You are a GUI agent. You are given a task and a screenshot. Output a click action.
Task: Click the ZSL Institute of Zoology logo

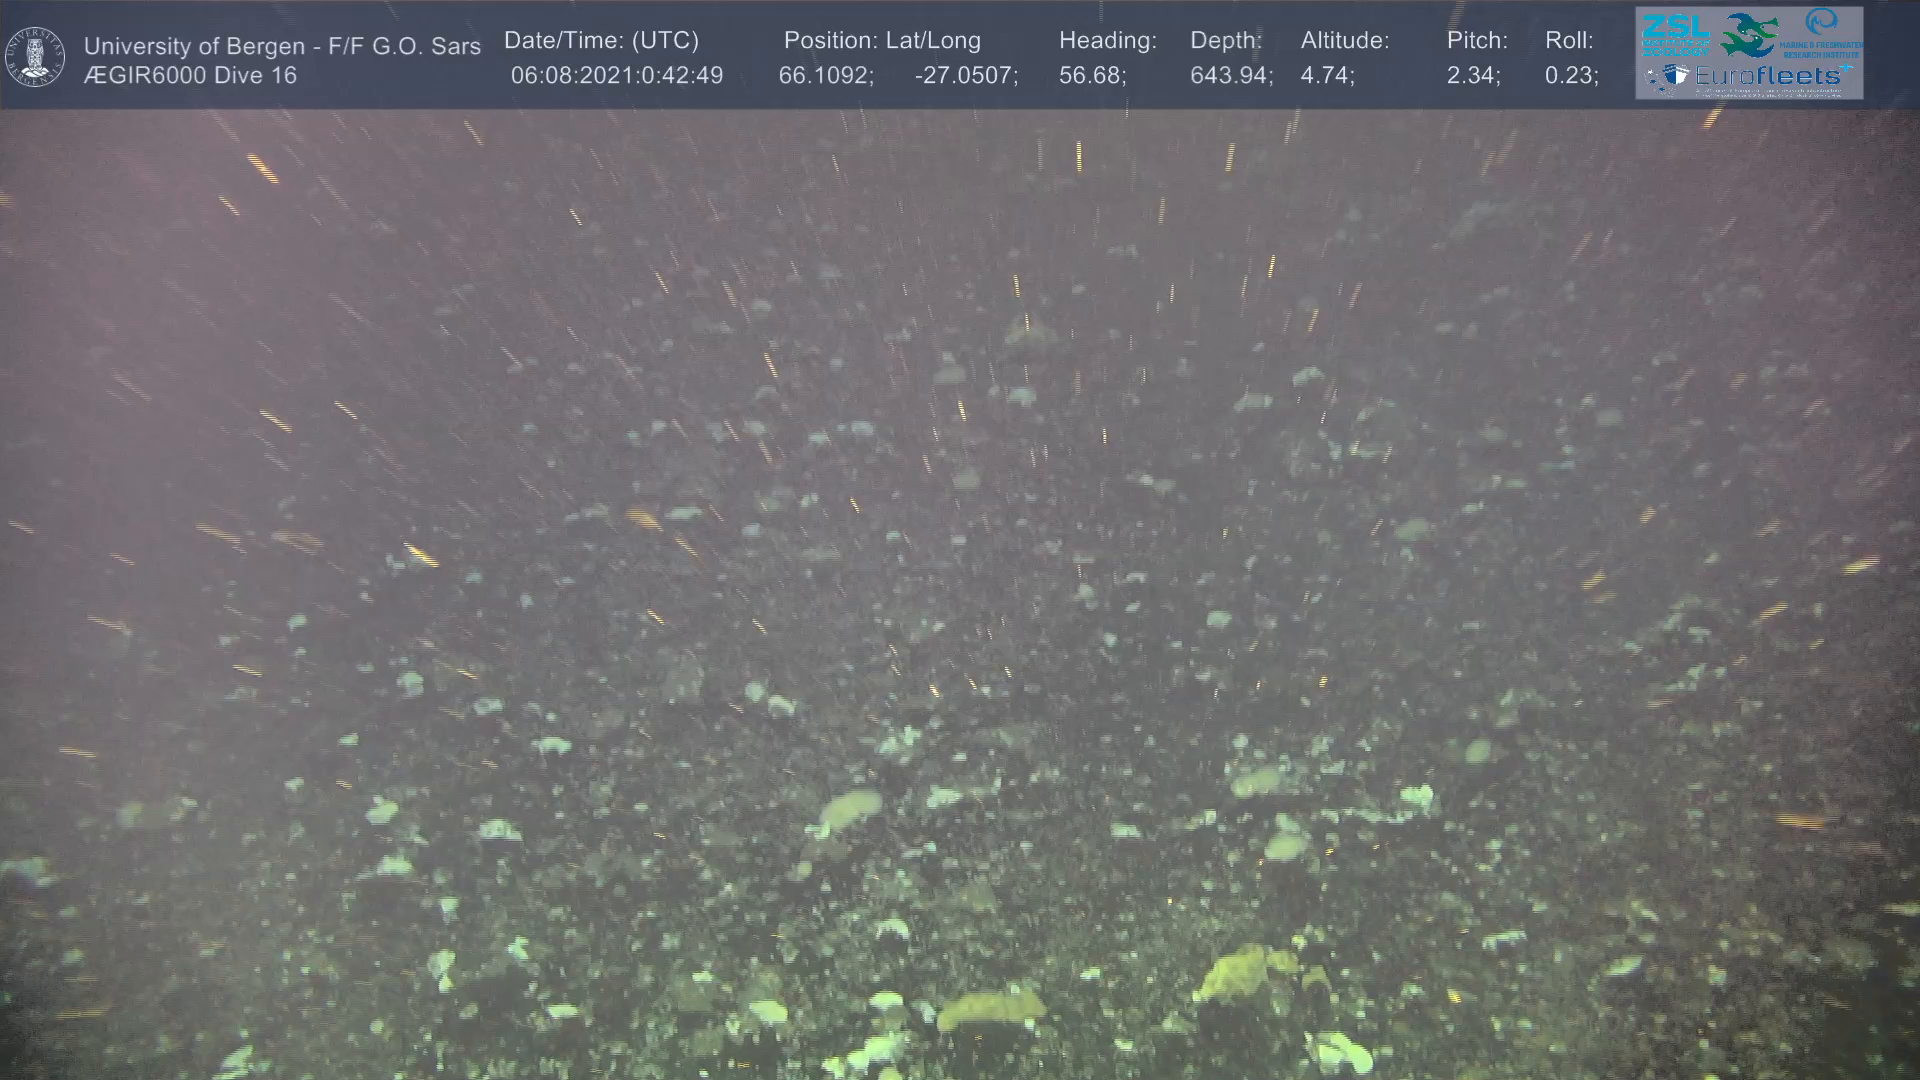click(1675, 34)
